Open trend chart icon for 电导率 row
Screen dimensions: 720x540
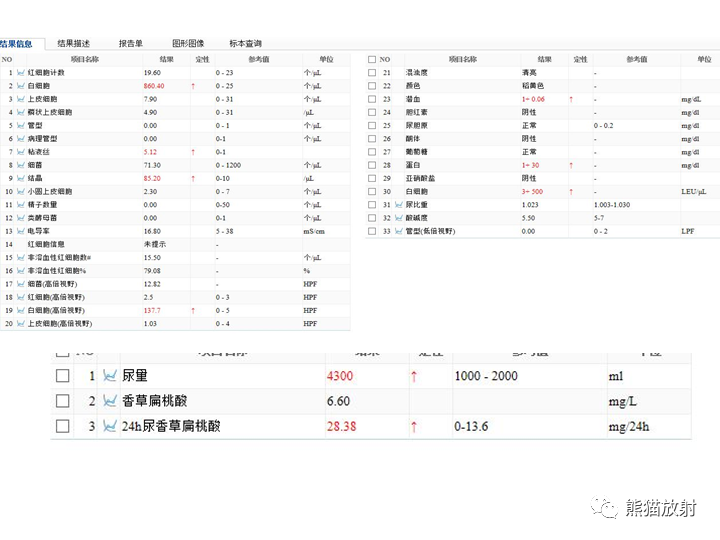[x=21, y=231]
